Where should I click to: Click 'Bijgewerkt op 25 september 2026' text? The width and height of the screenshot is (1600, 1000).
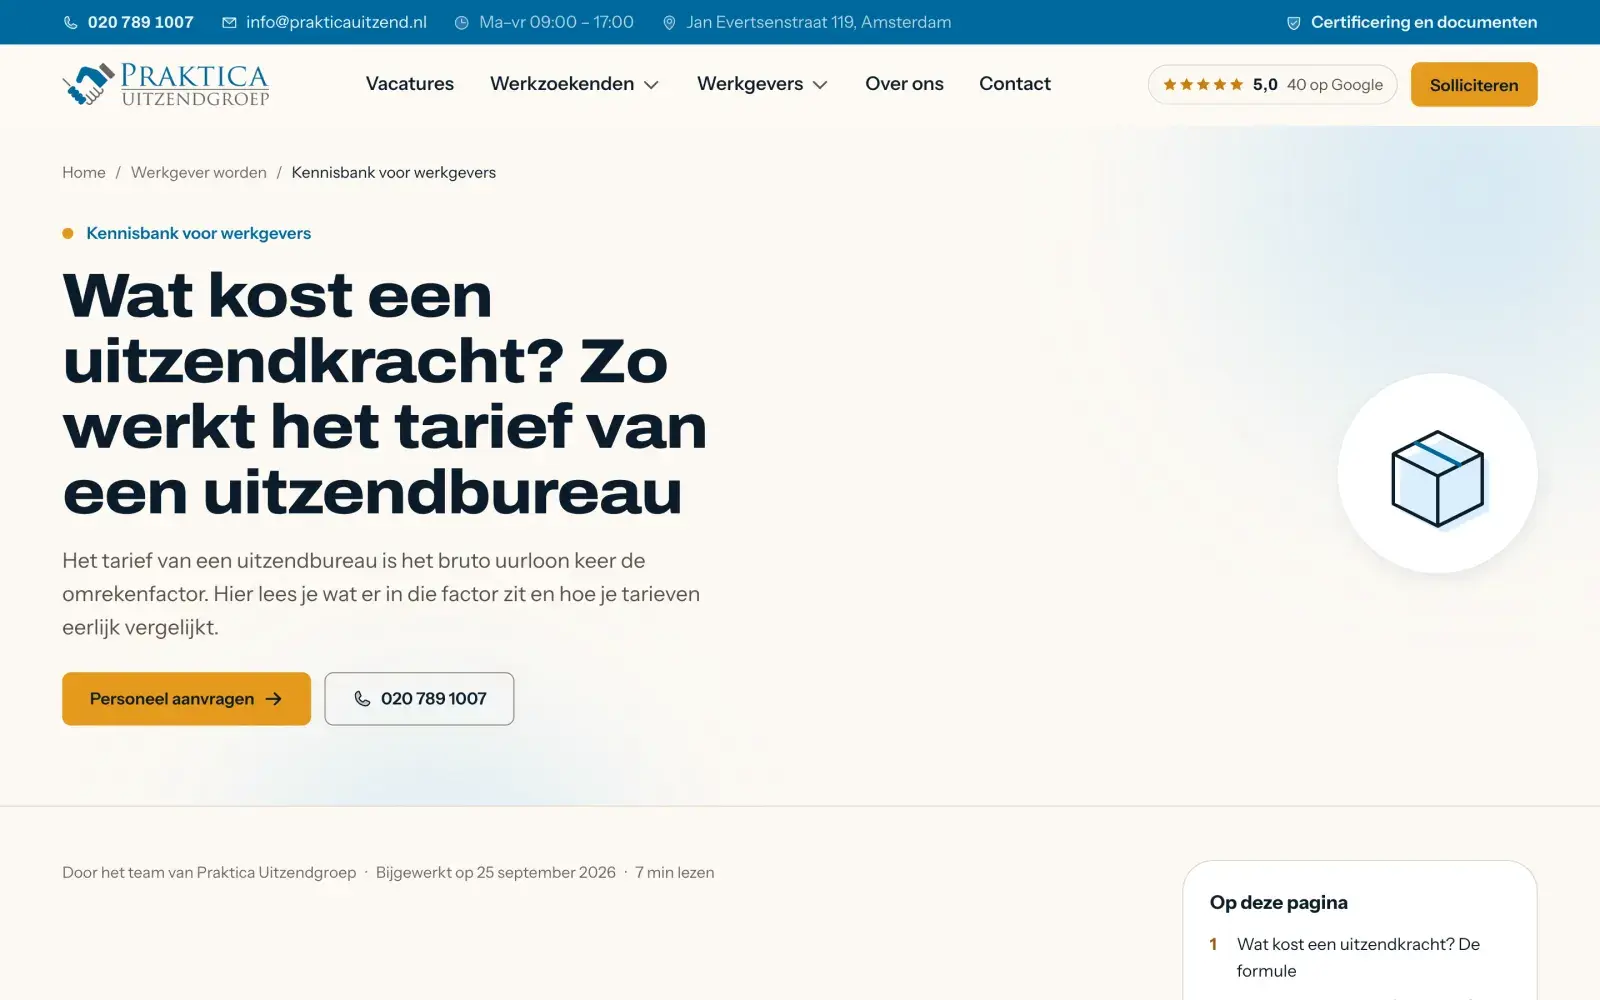[496, 872]
